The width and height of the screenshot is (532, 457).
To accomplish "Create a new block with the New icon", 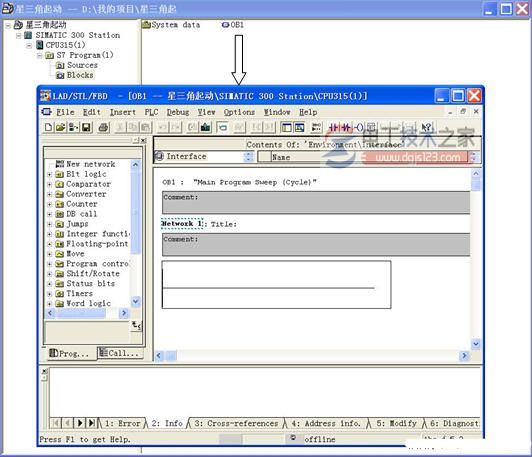I will pos(48,128).
